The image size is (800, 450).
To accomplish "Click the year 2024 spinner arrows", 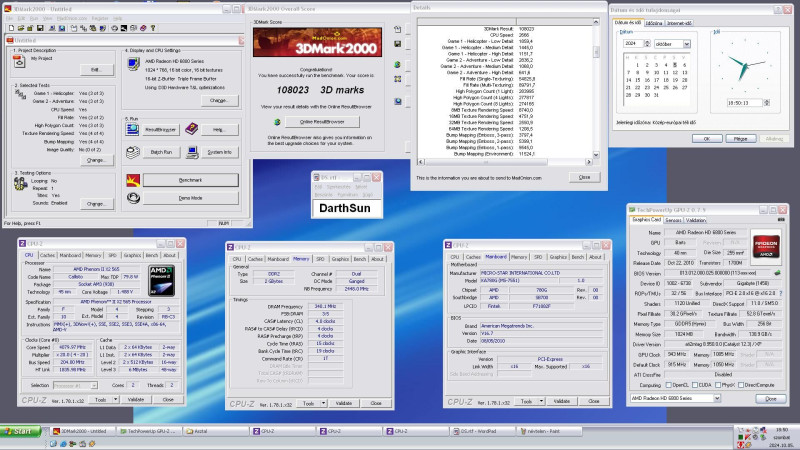I will point(647,44).
